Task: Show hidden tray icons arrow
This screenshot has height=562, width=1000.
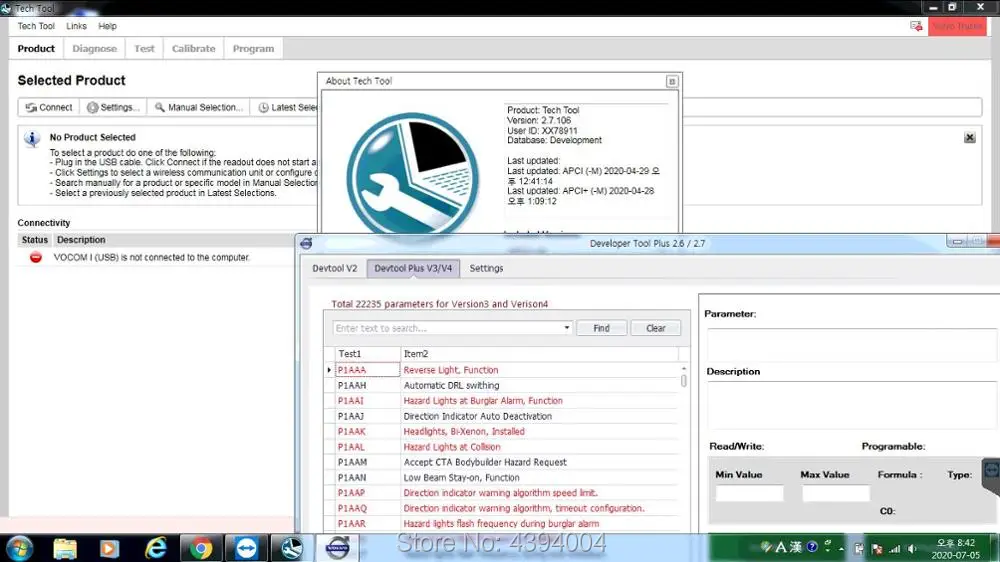Action: (x=841, y=549)
